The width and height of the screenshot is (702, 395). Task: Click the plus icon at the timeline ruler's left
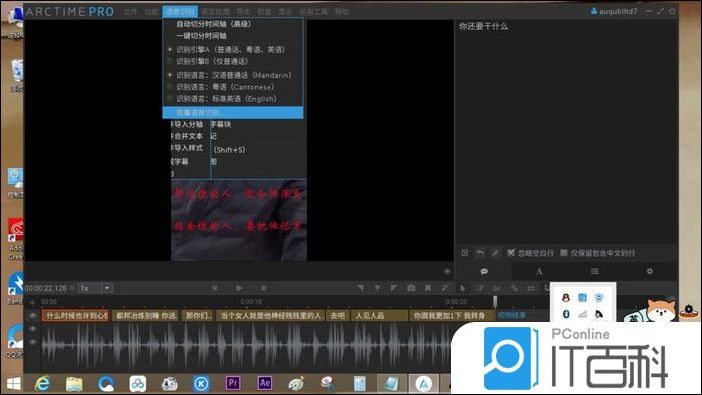point(32,302)
